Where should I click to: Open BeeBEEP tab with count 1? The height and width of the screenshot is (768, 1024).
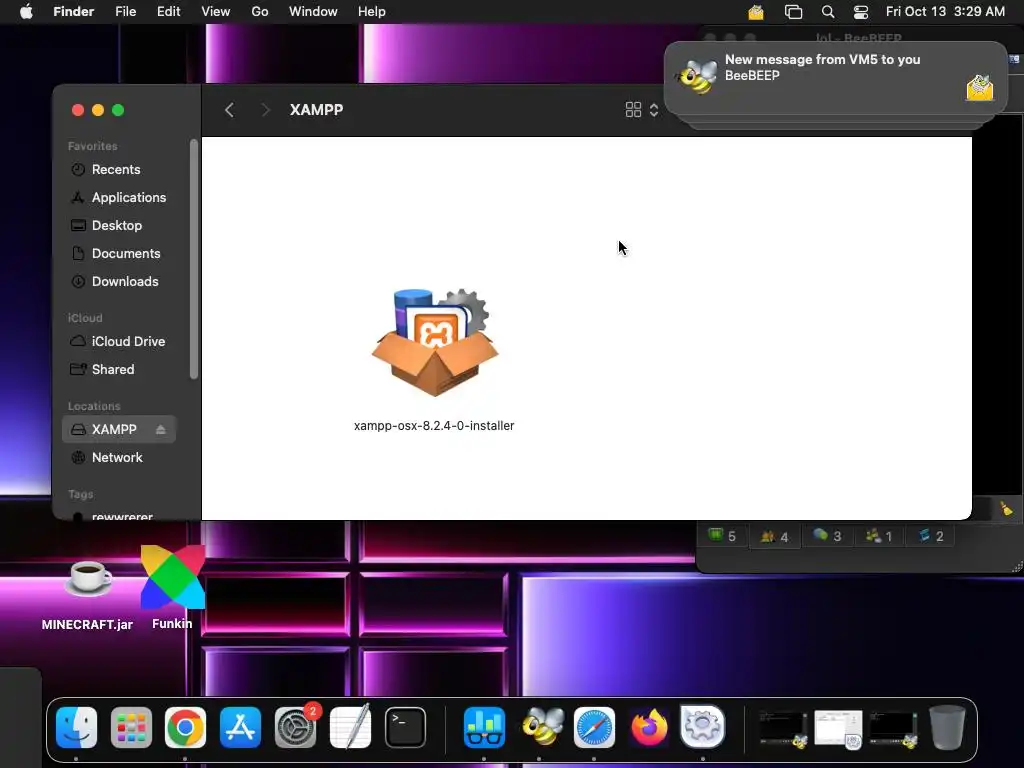click(x=879, y=536)
